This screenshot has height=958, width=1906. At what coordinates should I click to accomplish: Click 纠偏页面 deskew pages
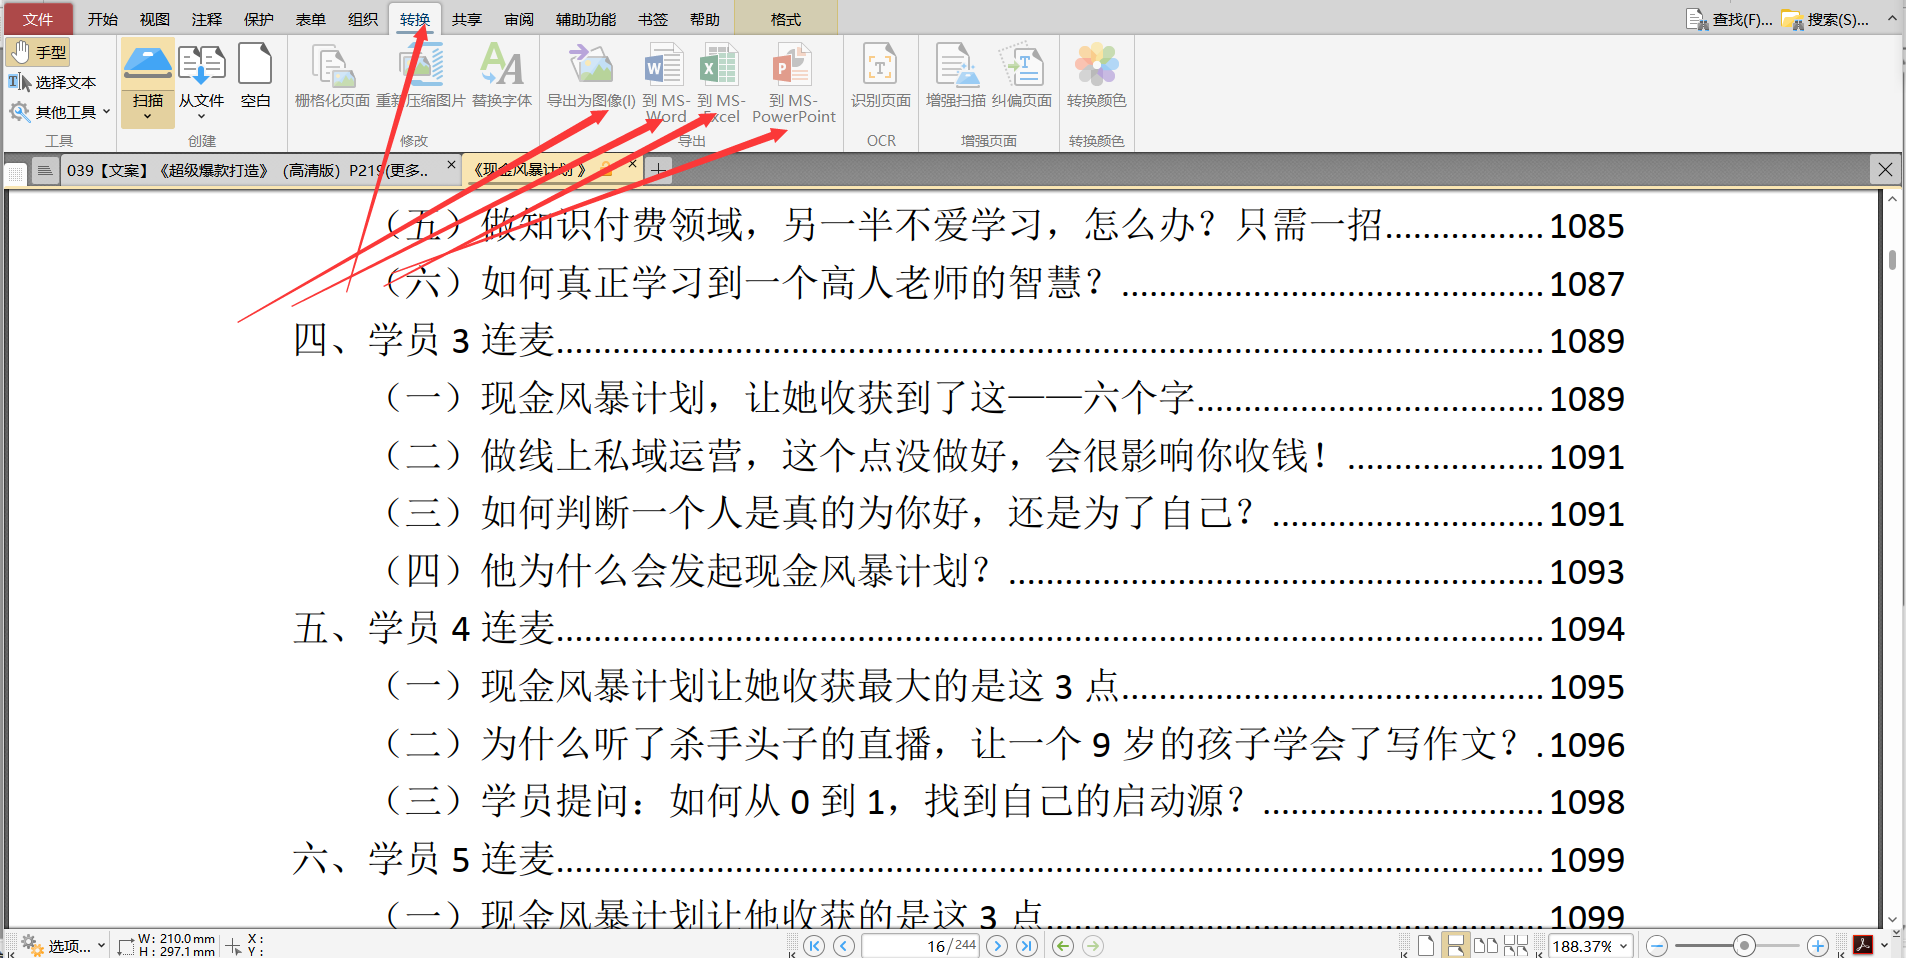[x=1022, y=77]
